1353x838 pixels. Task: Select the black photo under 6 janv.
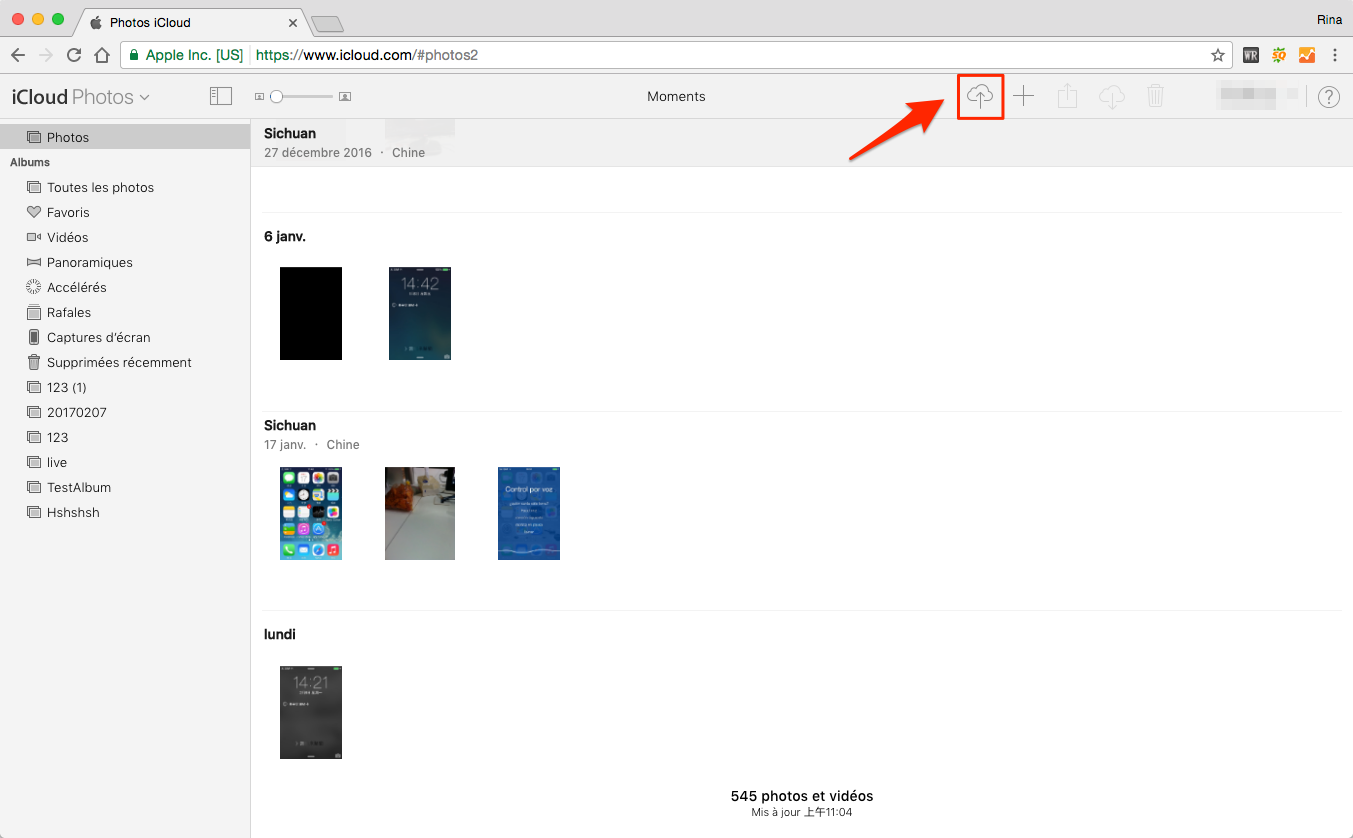[x=311, y=313]
